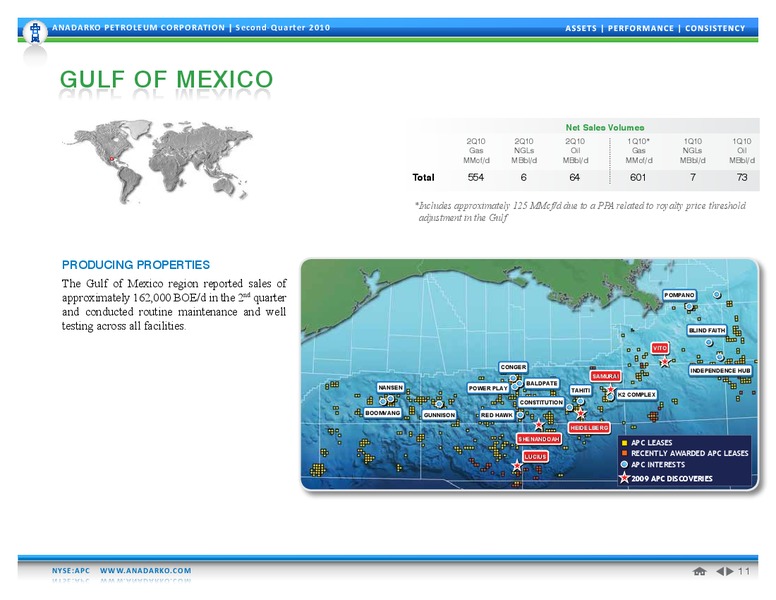Click the 1Q10 Gas total value 601

coord(638,177)
